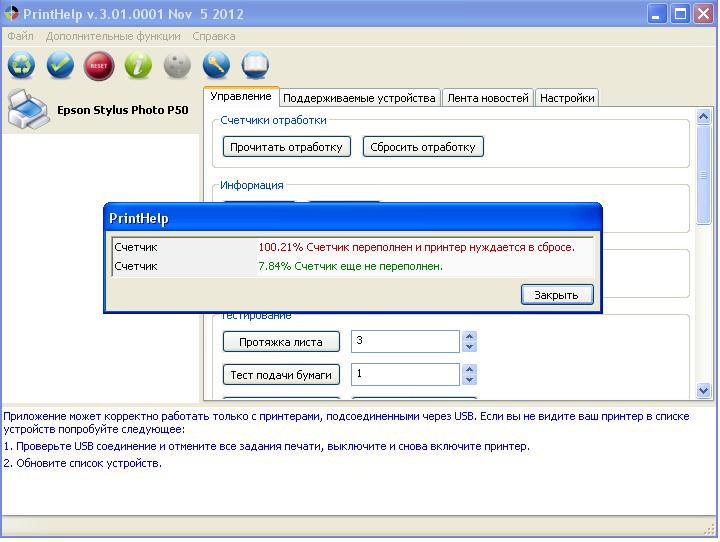The height and width of the screenshot is (542, 720).
Task: Click the hint line starting with "2. Обновите список устройств"
Action: pos(83,463)
